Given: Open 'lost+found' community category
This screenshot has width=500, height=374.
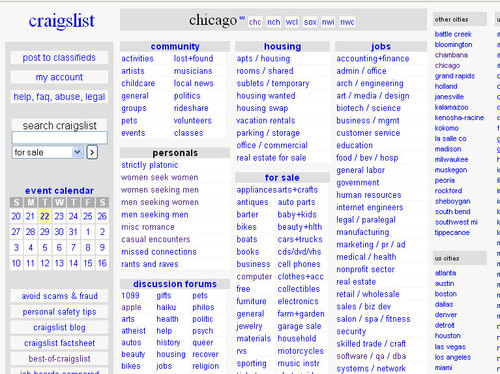Looking at the screenshot, I should tap(193, 59).
